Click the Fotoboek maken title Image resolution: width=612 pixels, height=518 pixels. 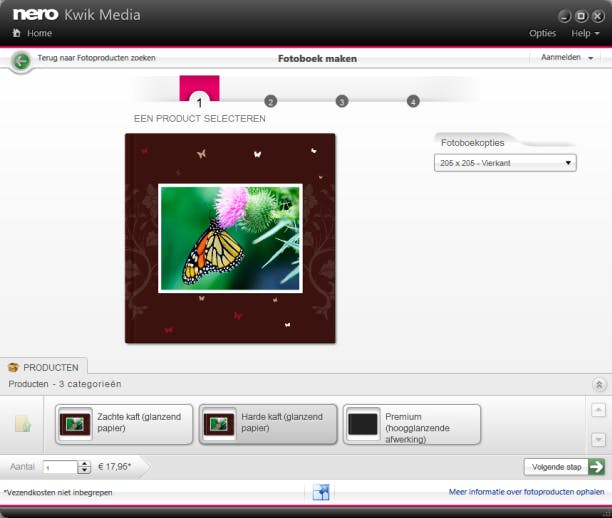click(317, 59)
